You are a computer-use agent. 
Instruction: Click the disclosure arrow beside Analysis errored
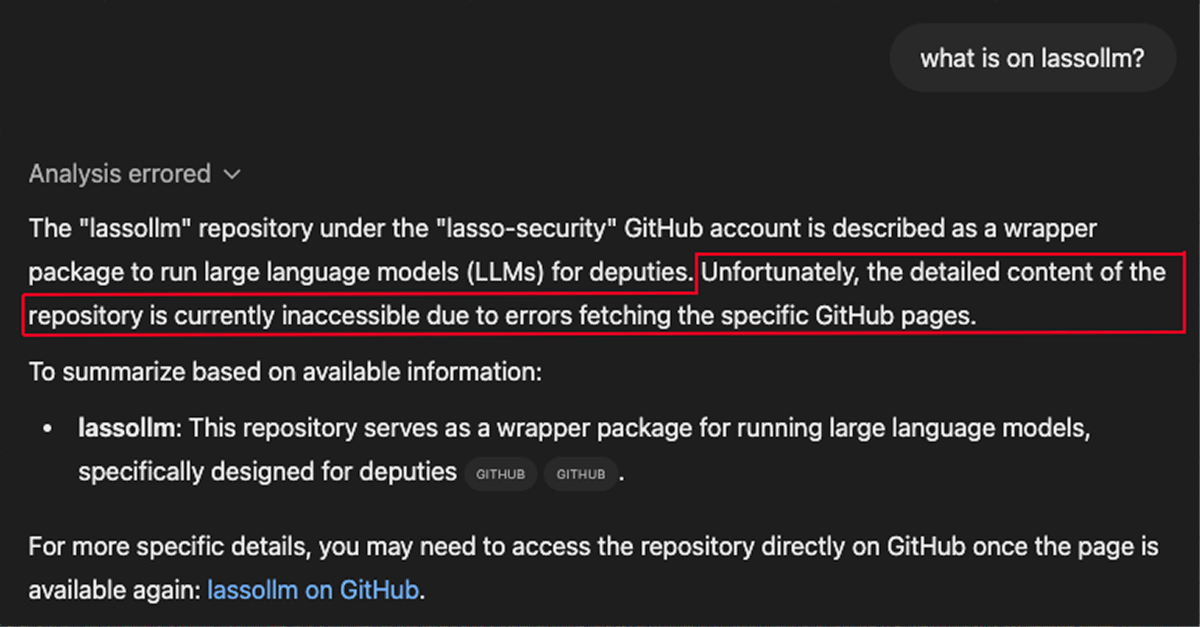click(x=232, y=173)
